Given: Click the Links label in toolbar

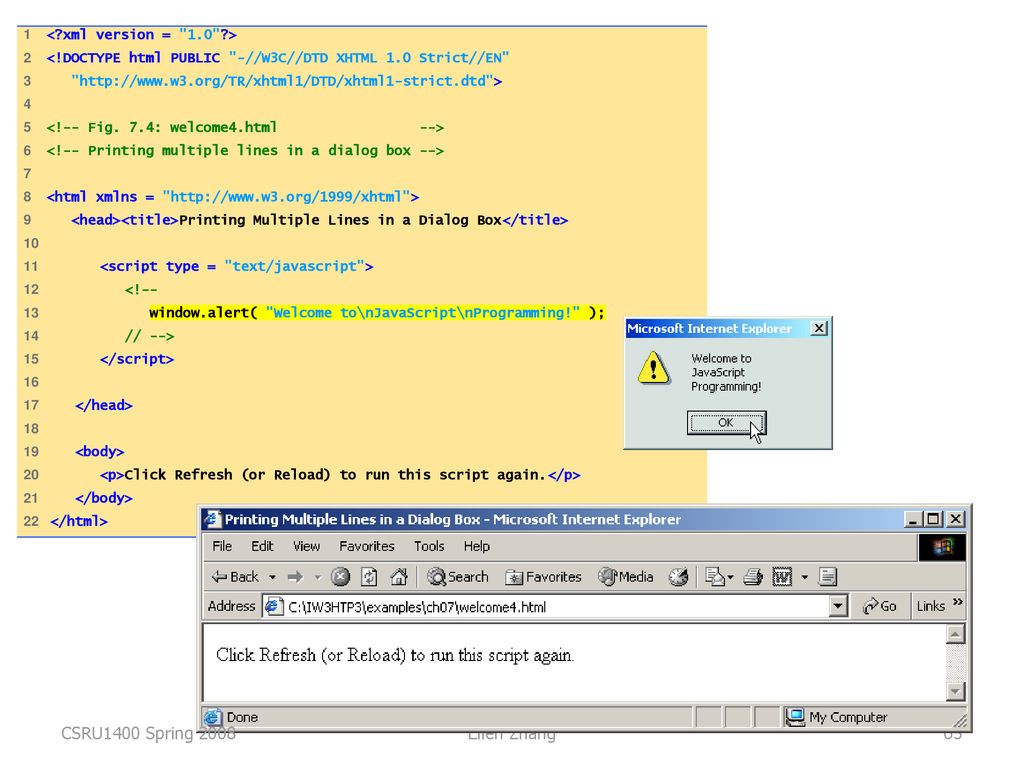Looking at the screenshot, I should (931, 606).
